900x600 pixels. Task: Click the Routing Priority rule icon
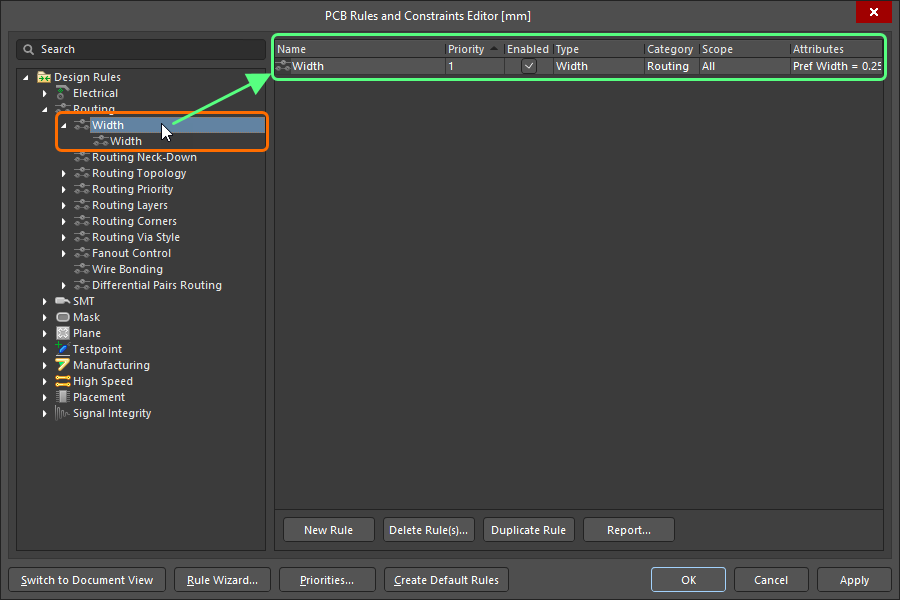[82, 189]
